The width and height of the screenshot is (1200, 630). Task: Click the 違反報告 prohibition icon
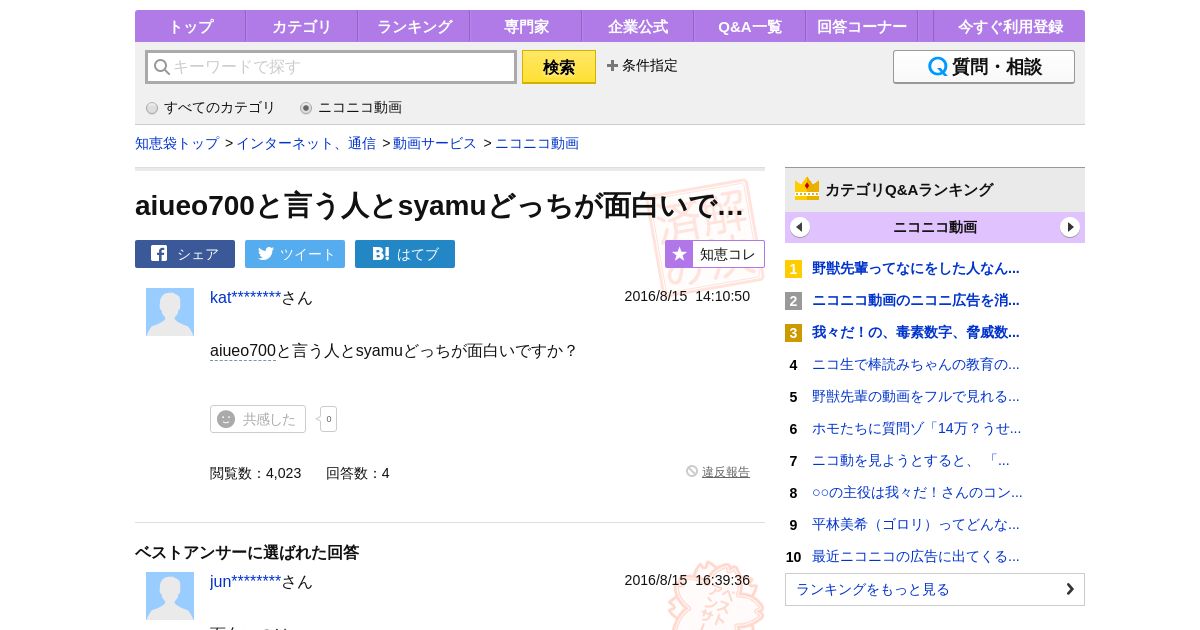692,471
